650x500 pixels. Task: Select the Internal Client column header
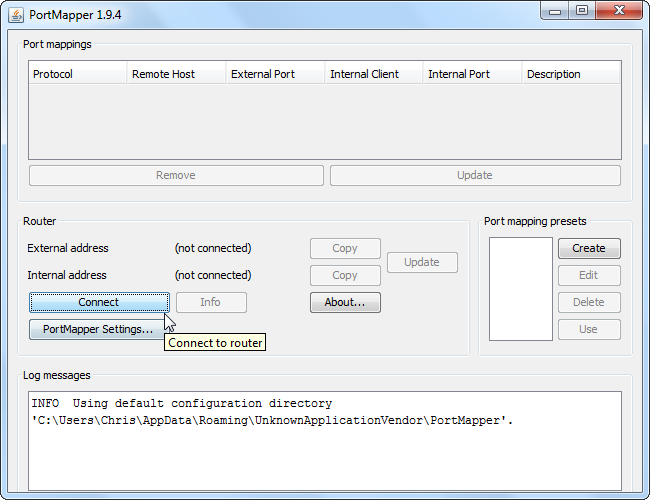(x=374, y=74)
